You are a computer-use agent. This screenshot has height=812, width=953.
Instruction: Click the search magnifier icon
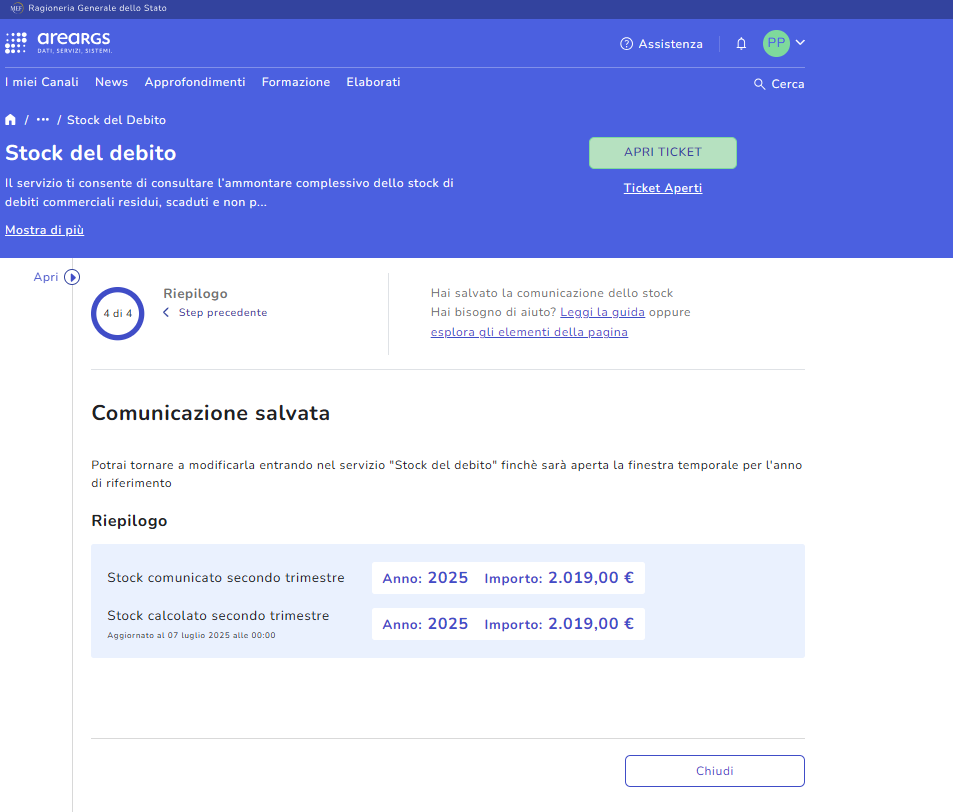pyautogui.click(x=759, y=84)
